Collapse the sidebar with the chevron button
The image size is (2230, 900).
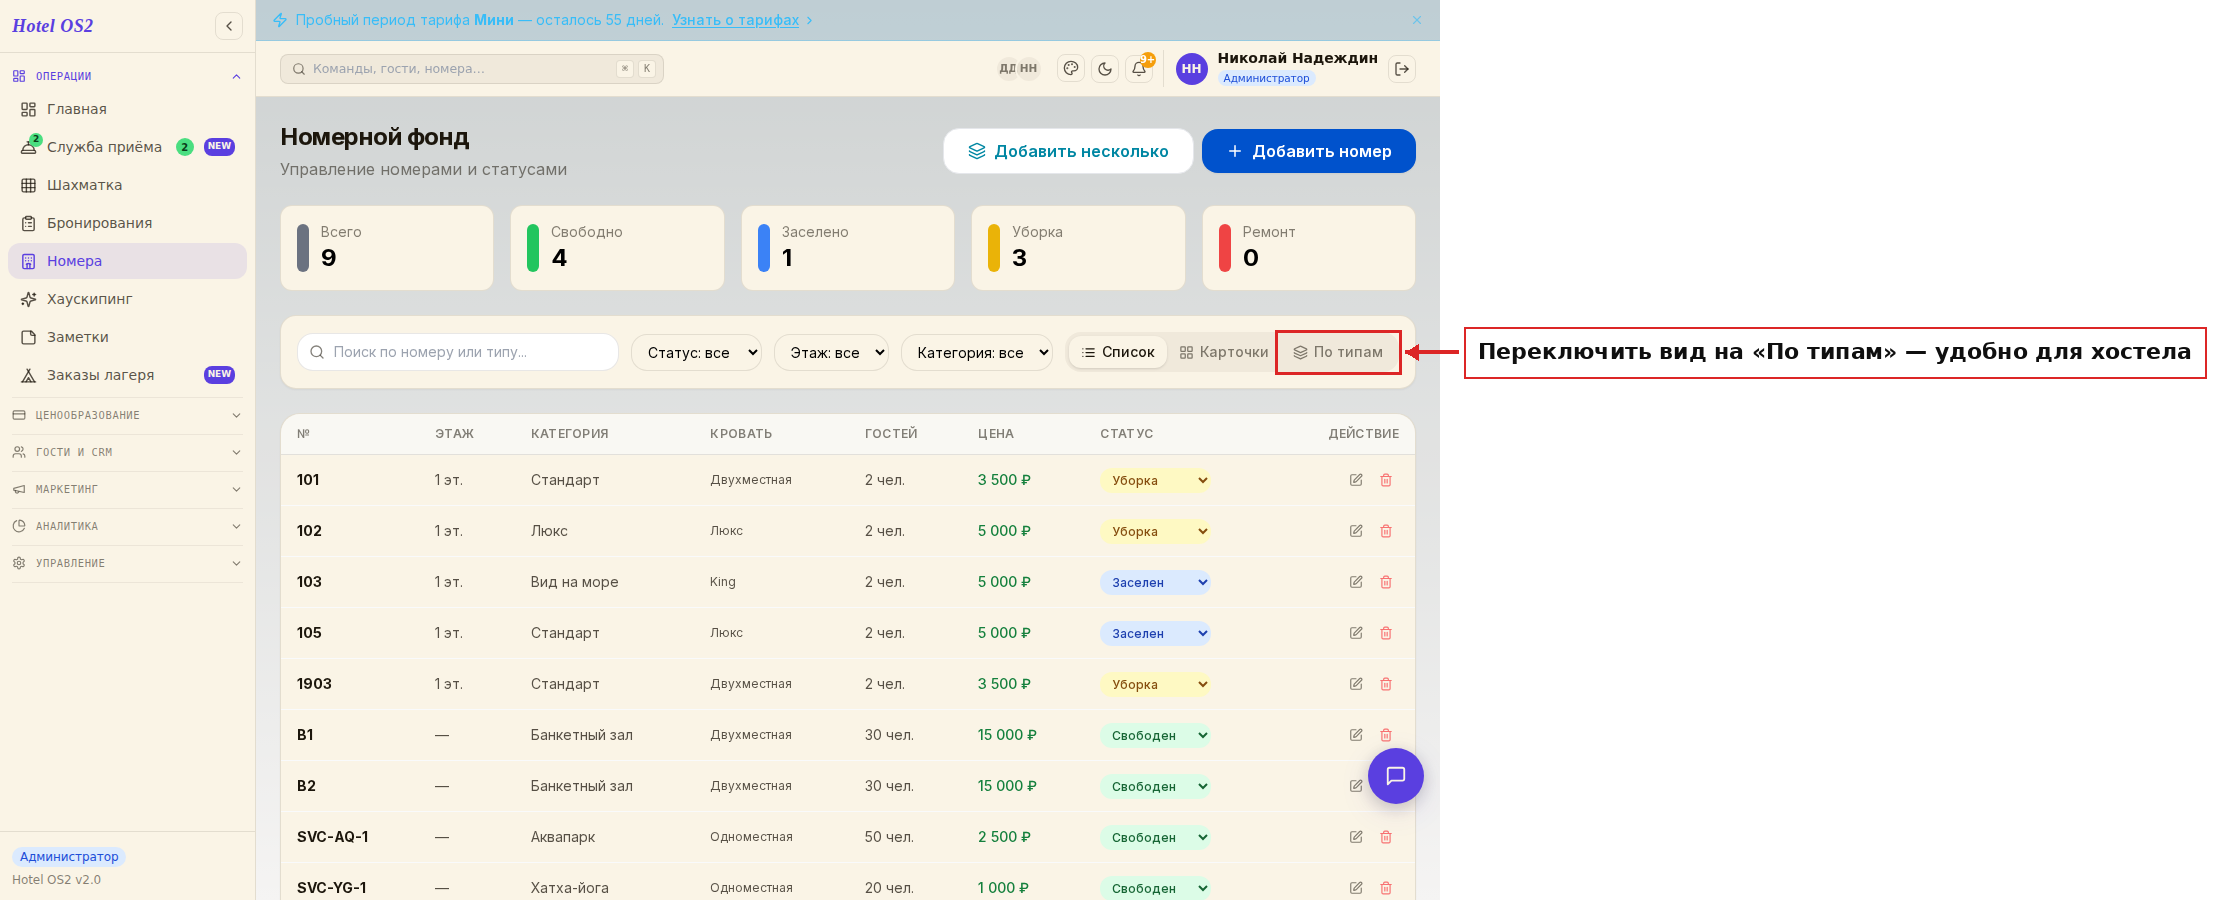(229, 26)
